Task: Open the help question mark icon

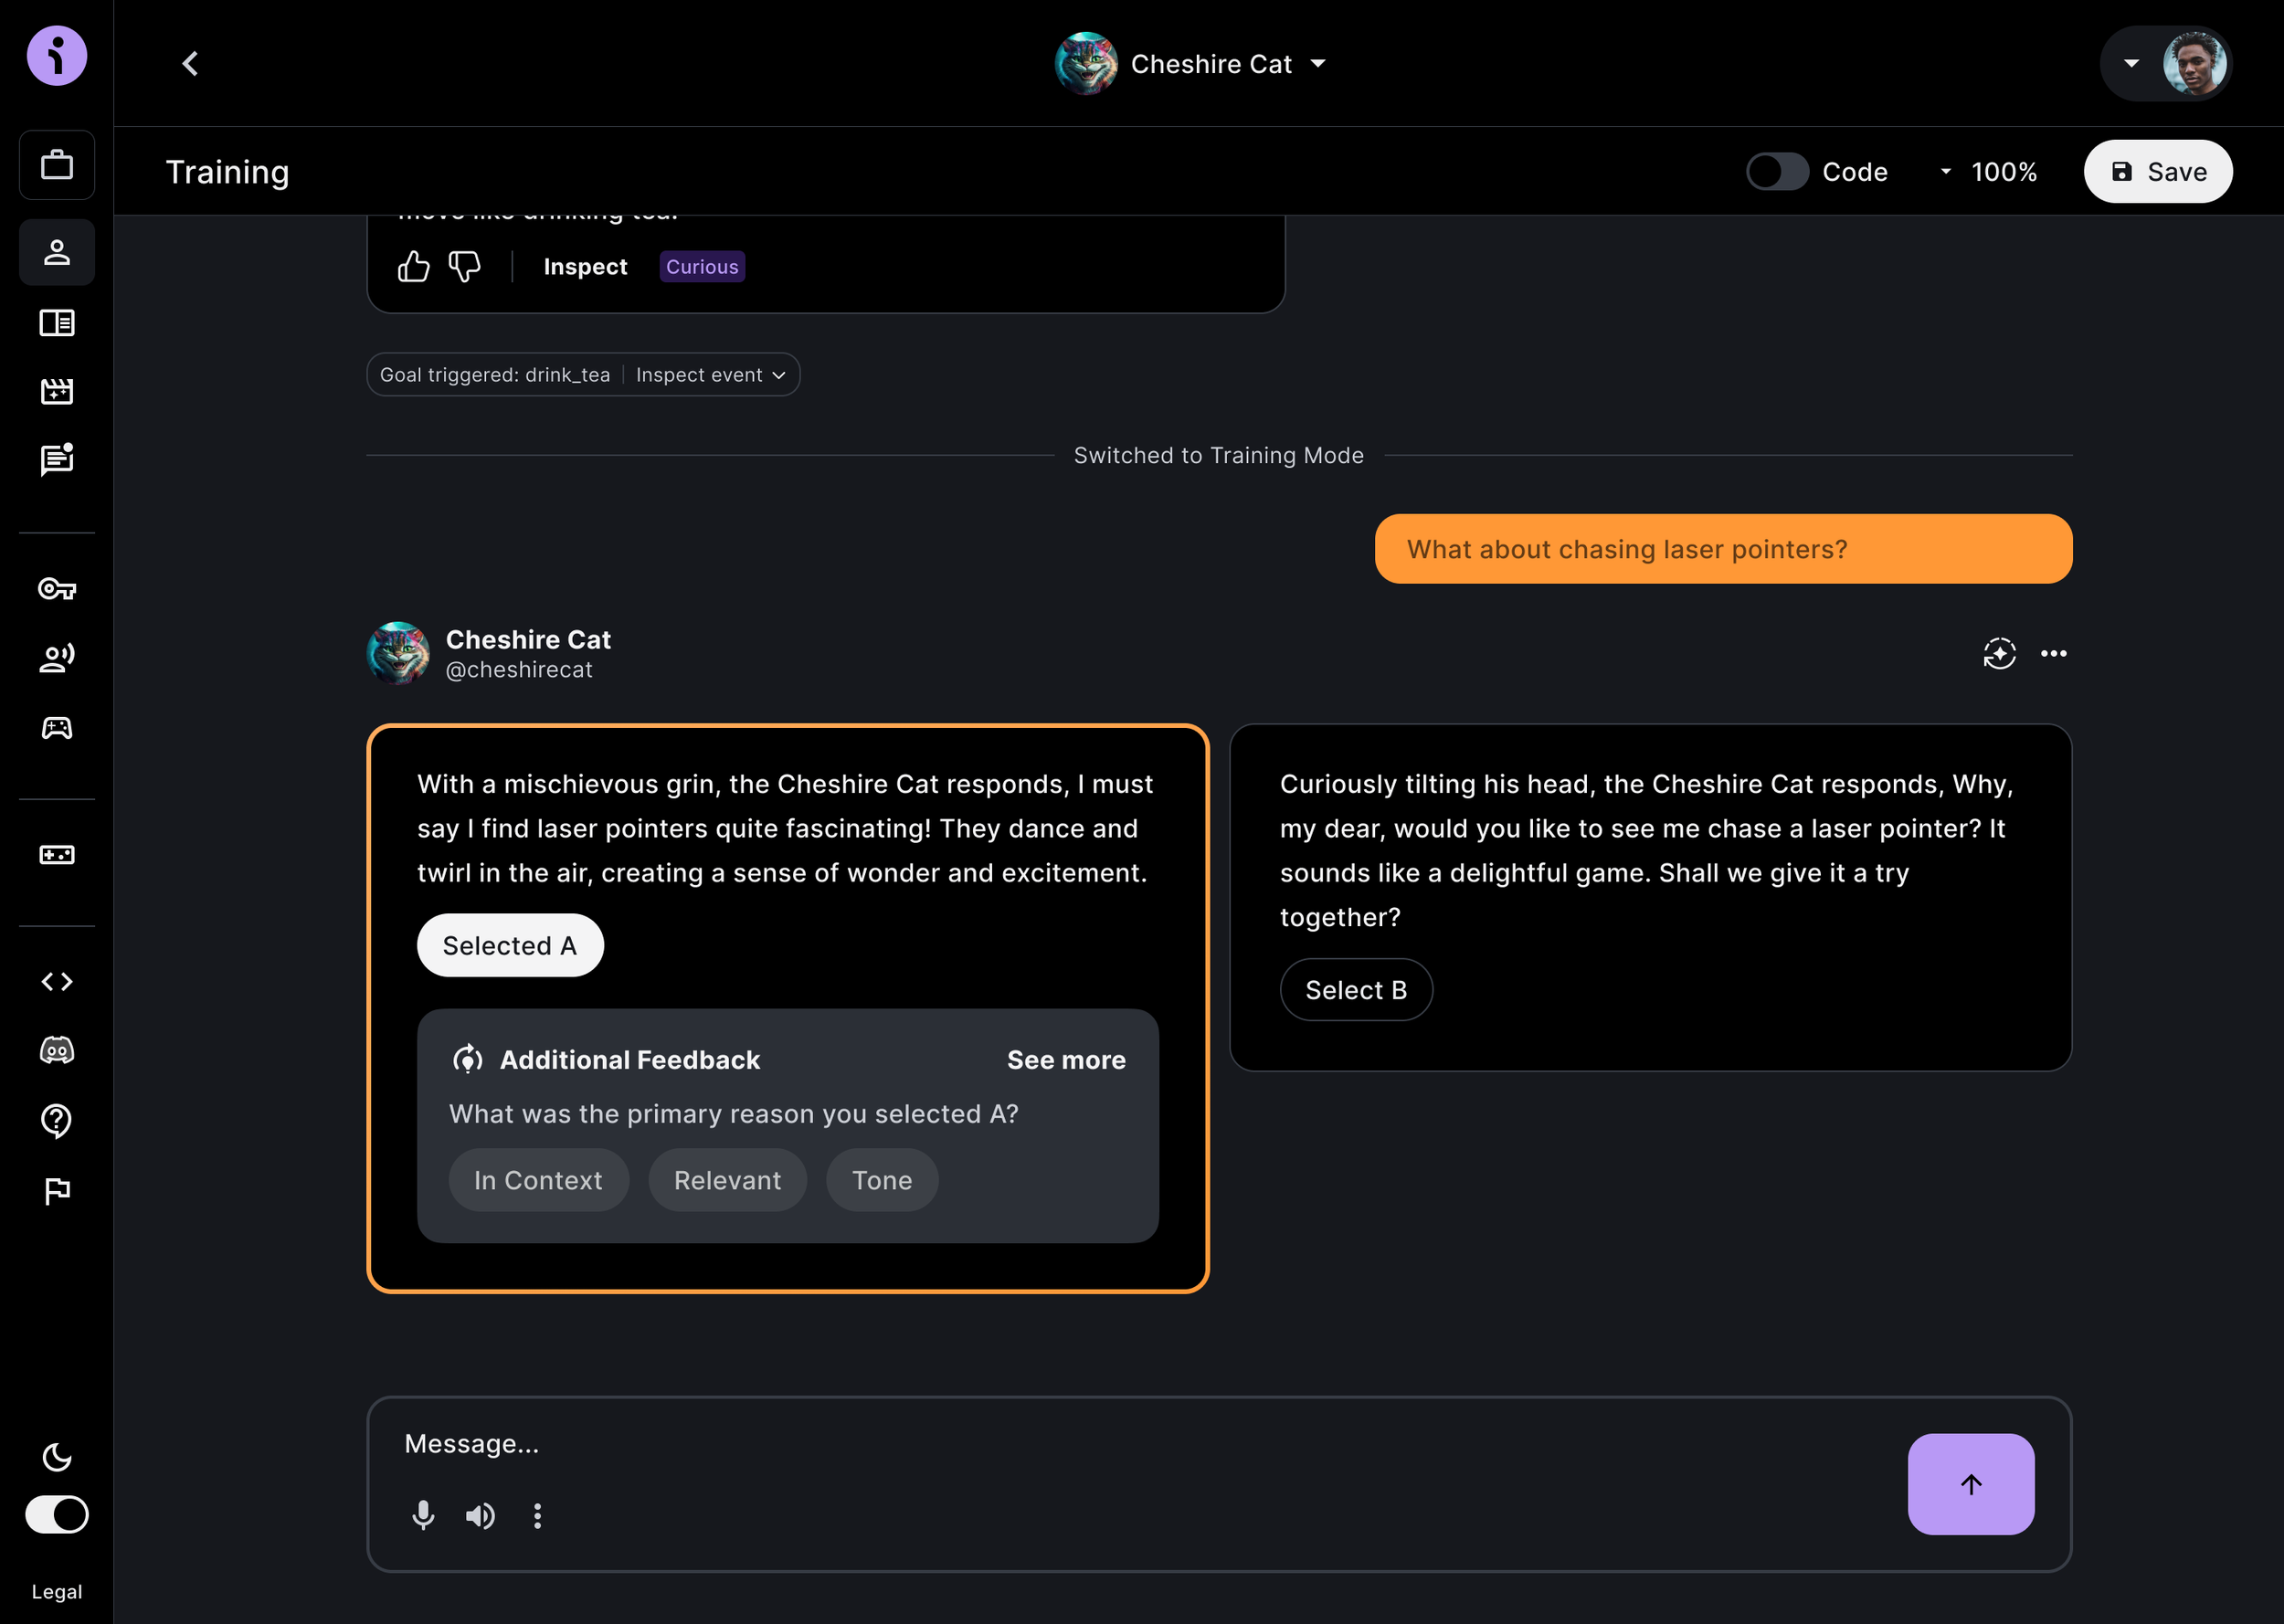Action: [57, 1120]
